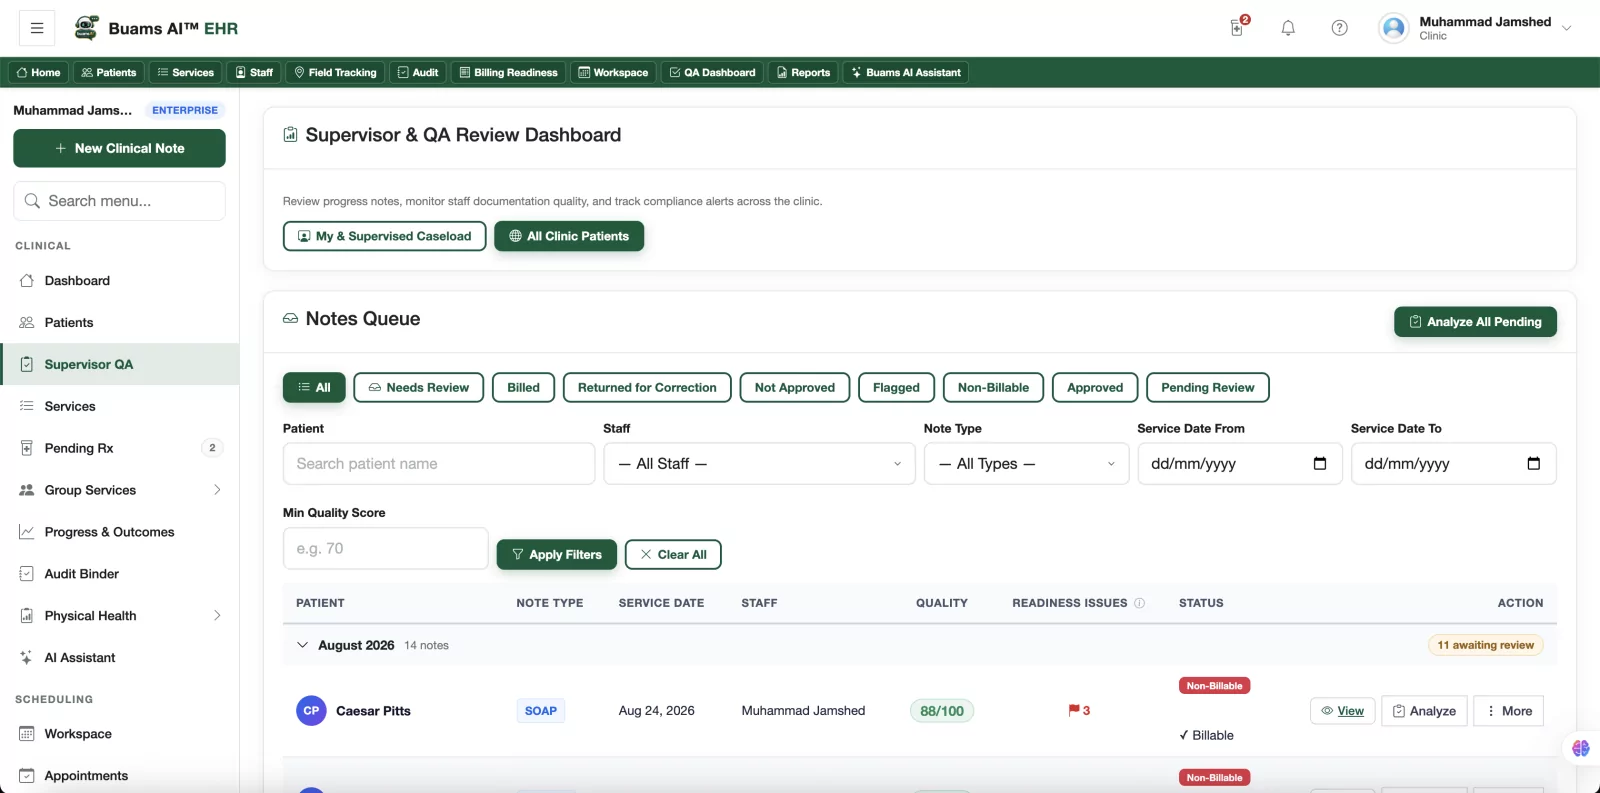The height and width of the screenshot is (793, 1600).
Task: Click the sidebar AI Assistant sparkle icon
Action: [27, 658]
